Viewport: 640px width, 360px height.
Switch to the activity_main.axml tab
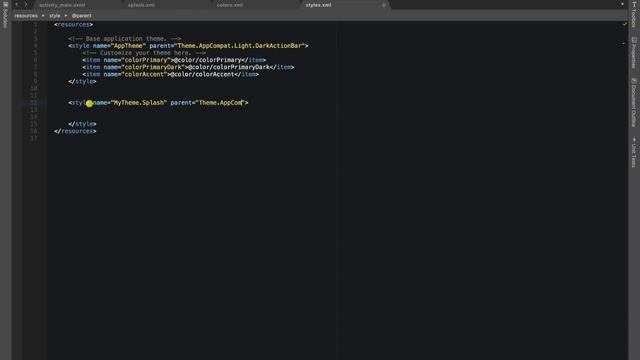62,5
